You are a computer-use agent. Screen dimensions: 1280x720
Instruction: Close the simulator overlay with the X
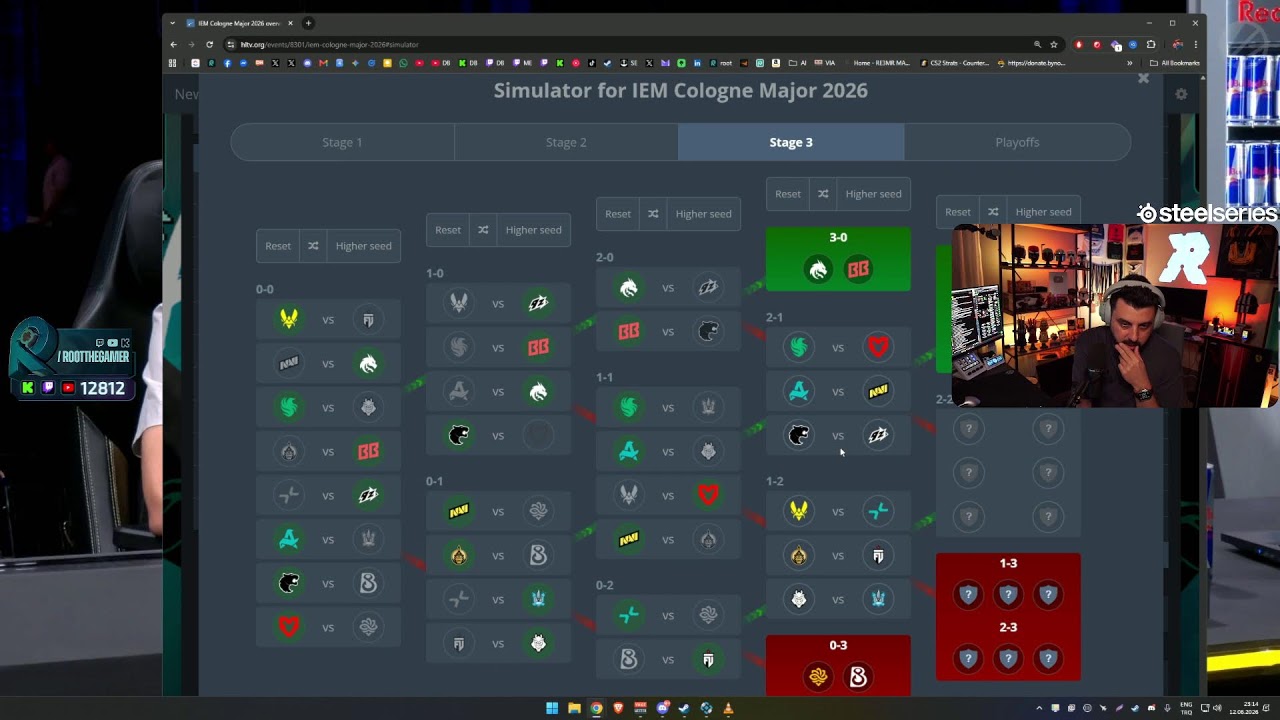1143,78
